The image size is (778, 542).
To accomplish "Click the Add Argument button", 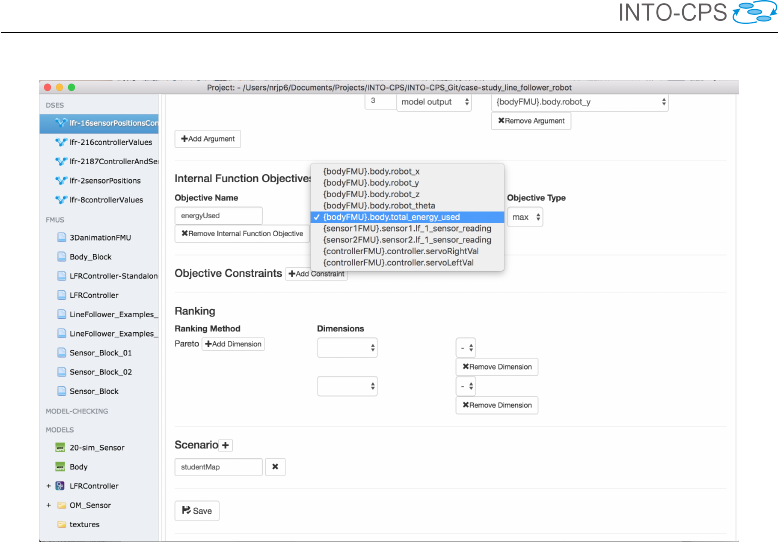I will 207,139.
